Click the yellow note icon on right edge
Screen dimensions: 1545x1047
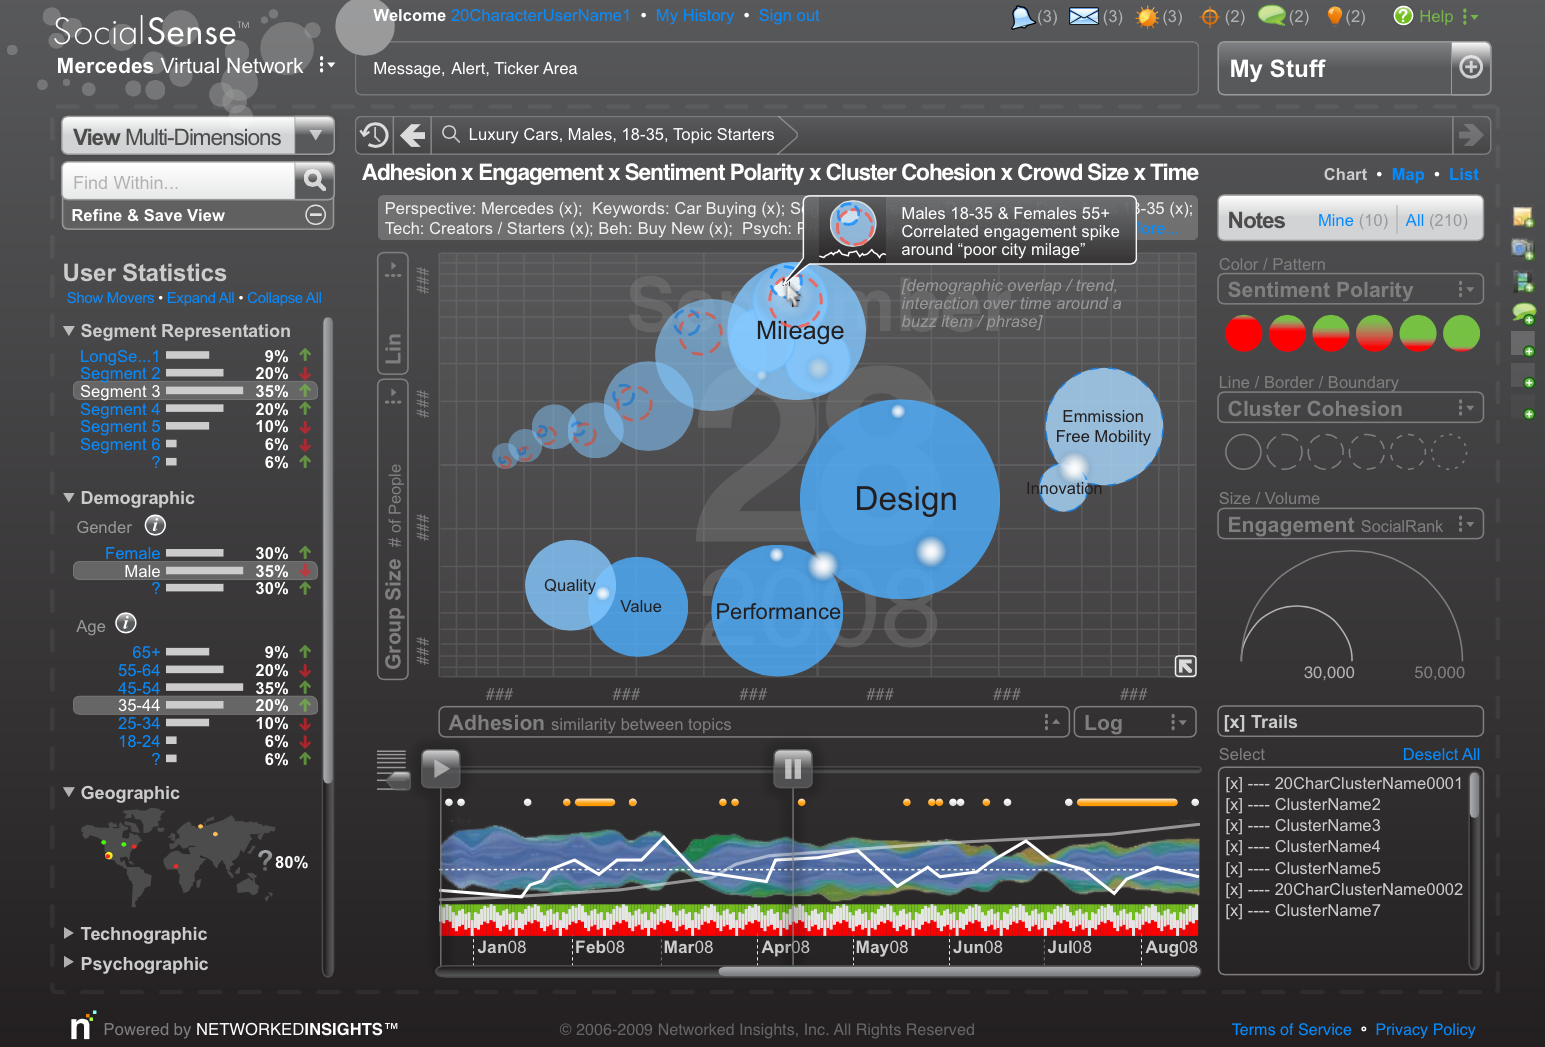pyautogui.click(x=1522, y=217)
